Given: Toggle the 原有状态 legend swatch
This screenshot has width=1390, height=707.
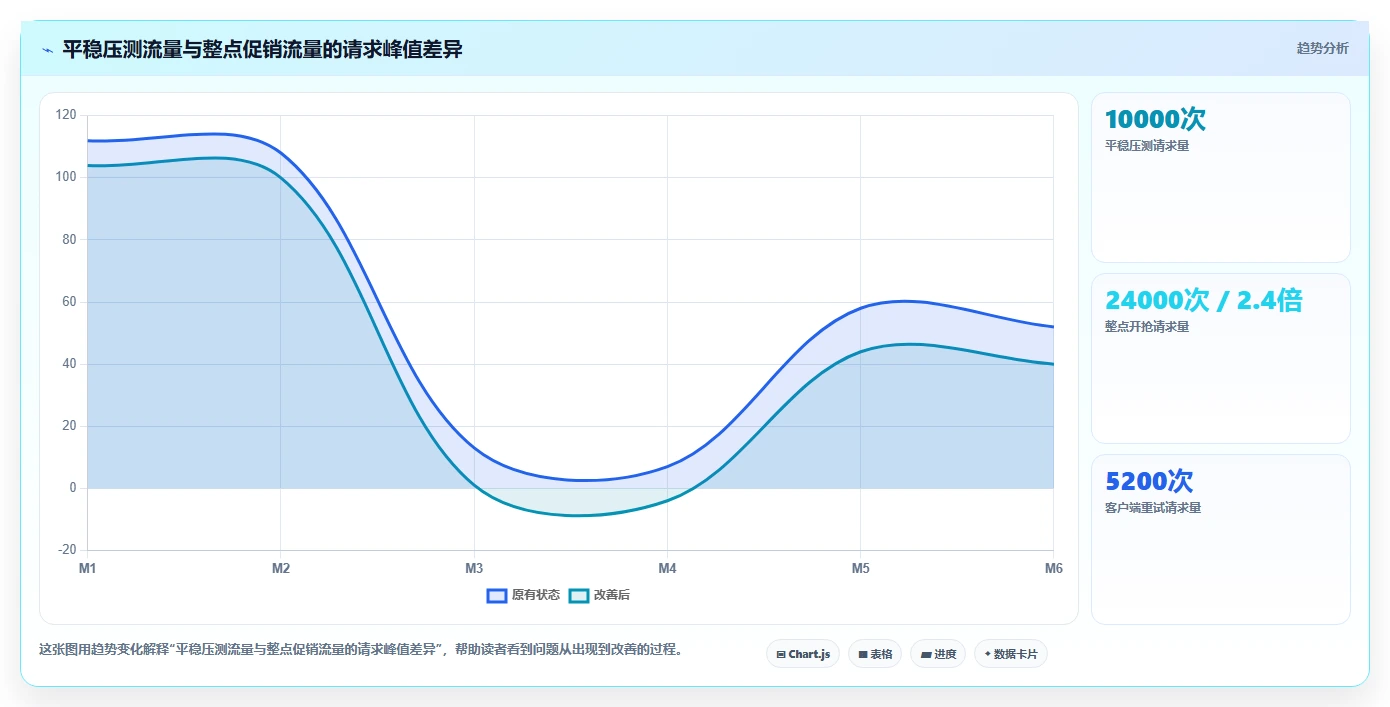Looking at the screenshot, I should [x=497, y=595].
